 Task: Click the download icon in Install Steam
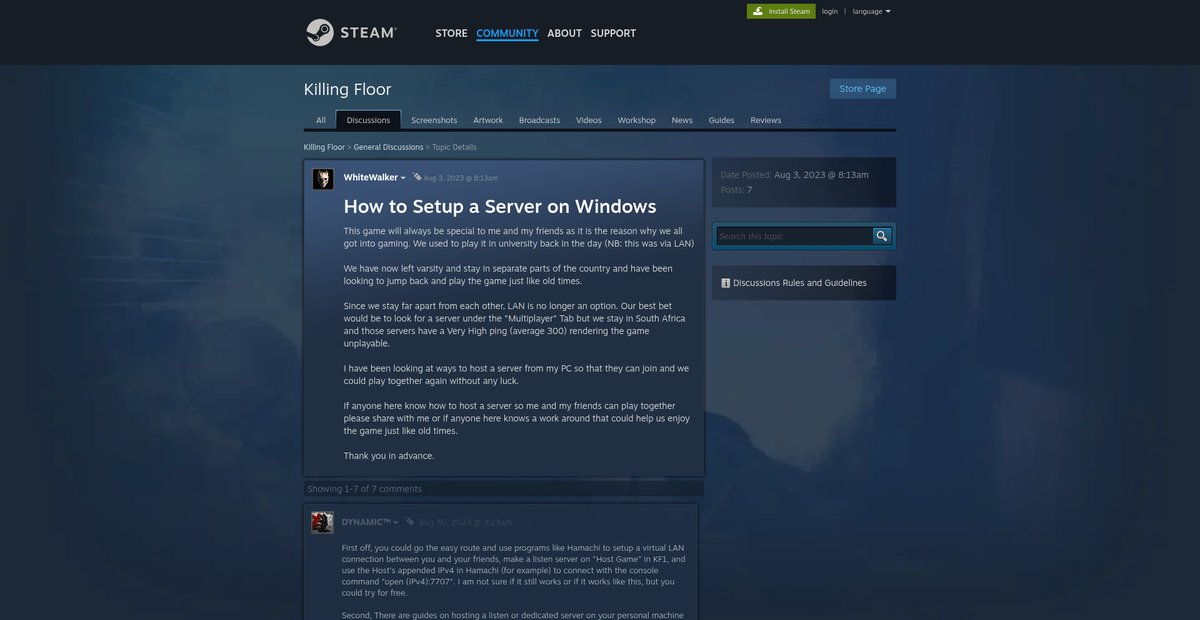point(758,11)
